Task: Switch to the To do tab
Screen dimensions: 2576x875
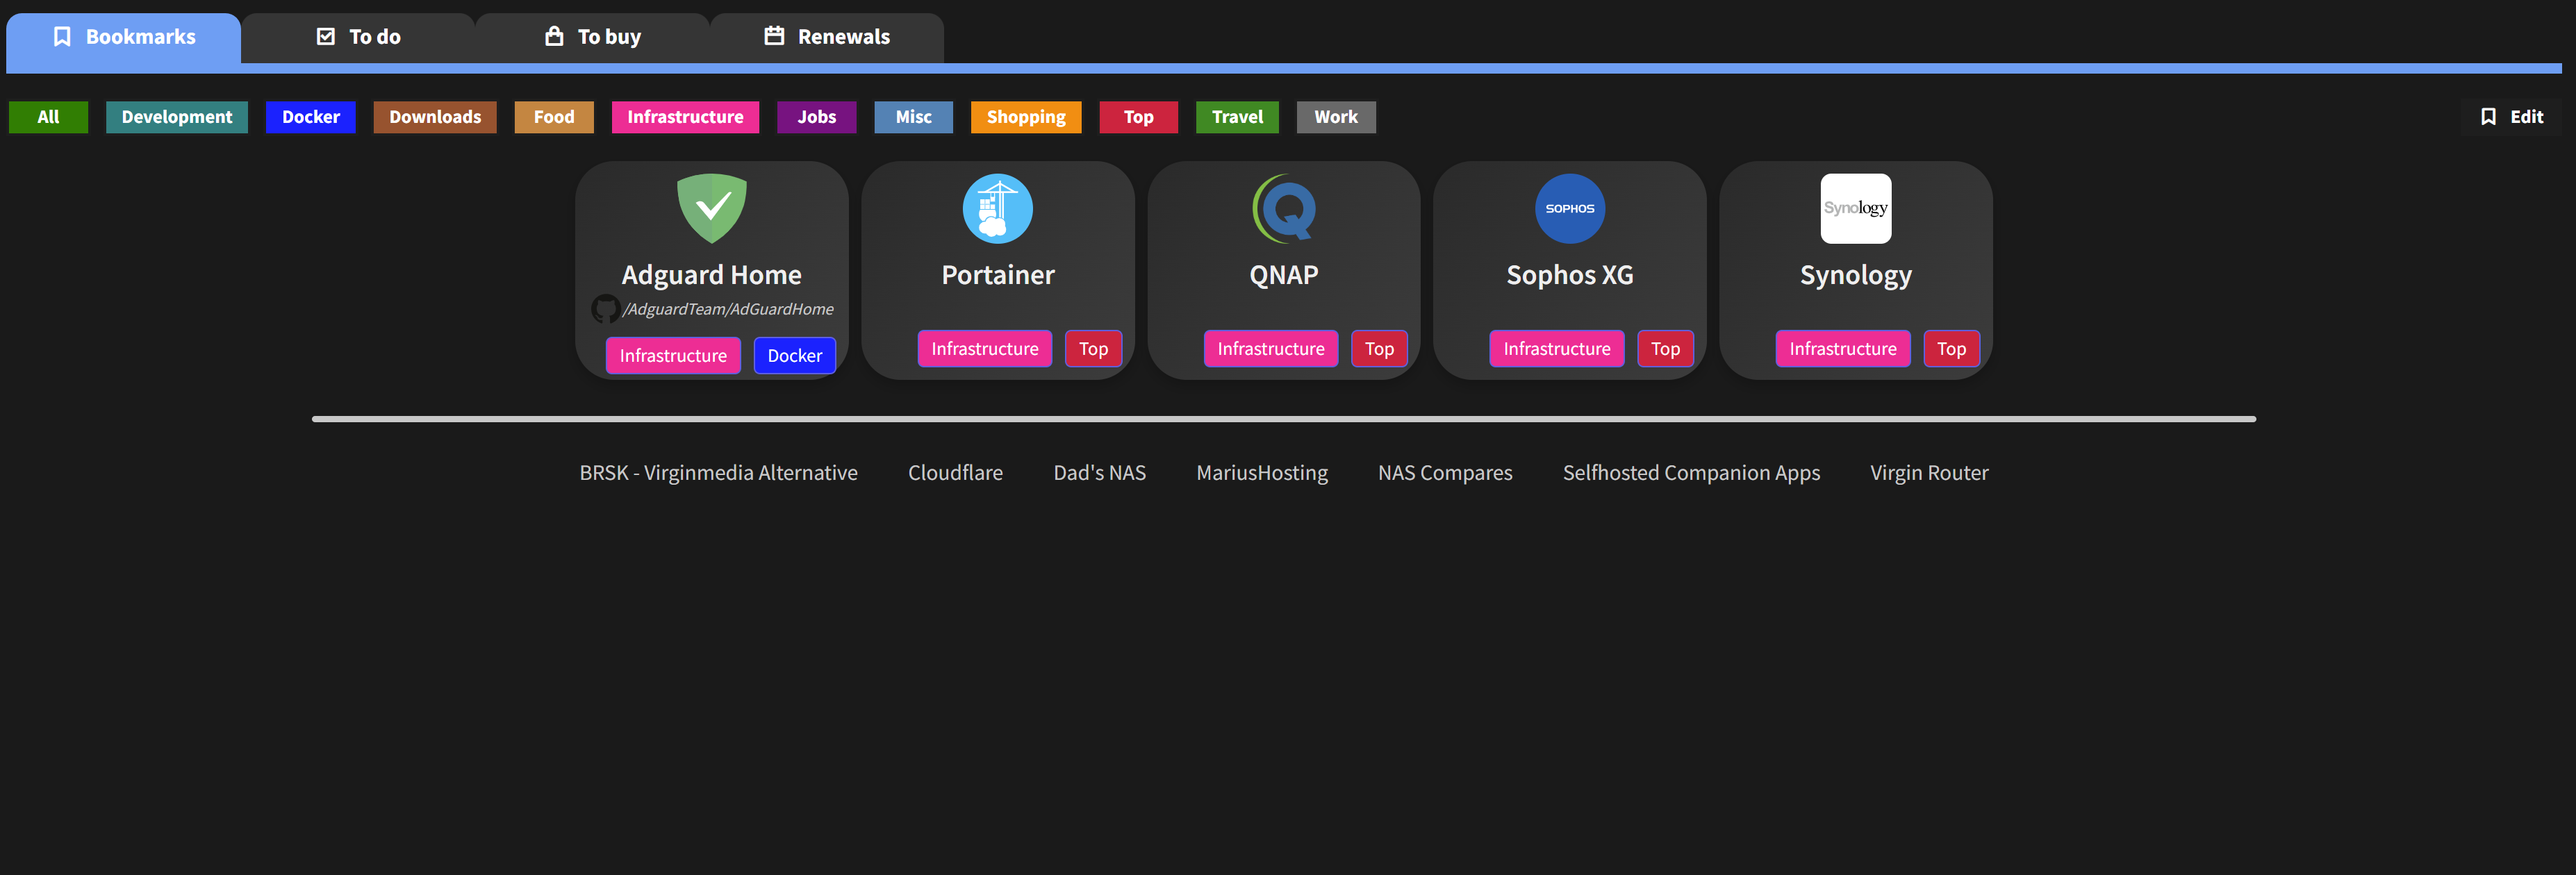Action: click(358, 37)
